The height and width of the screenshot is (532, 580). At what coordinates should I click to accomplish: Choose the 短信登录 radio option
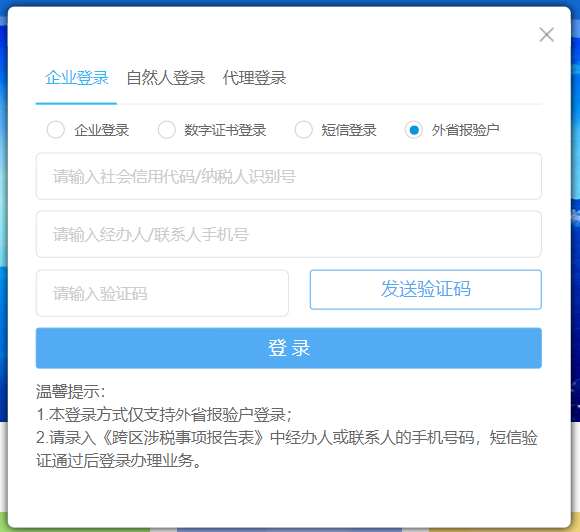[x=304, y=130]
